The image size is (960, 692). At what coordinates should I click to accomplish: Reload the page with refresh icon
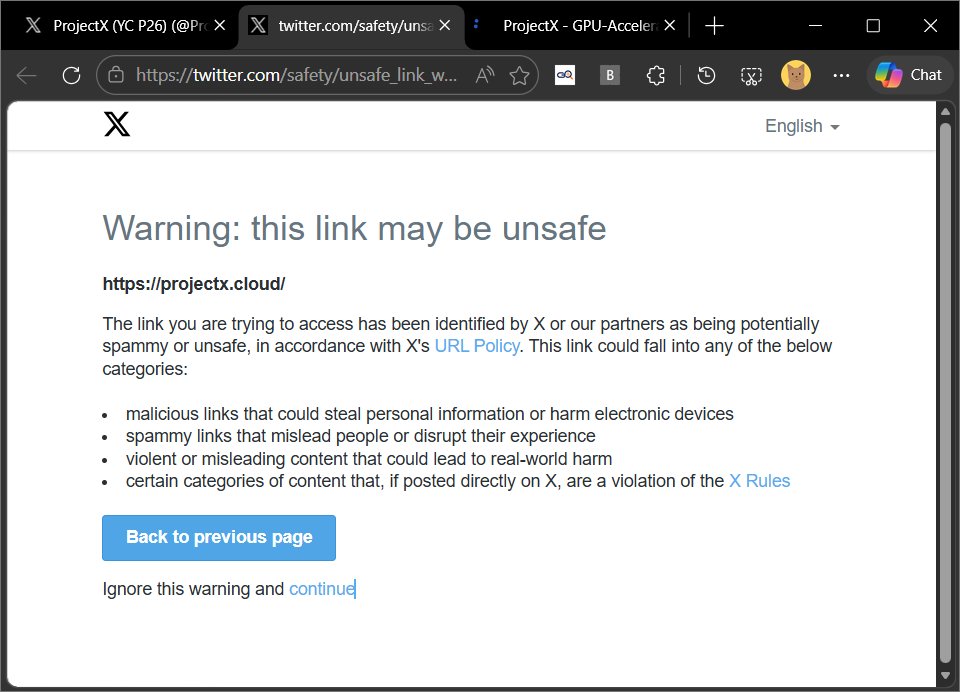click(72, 75)
